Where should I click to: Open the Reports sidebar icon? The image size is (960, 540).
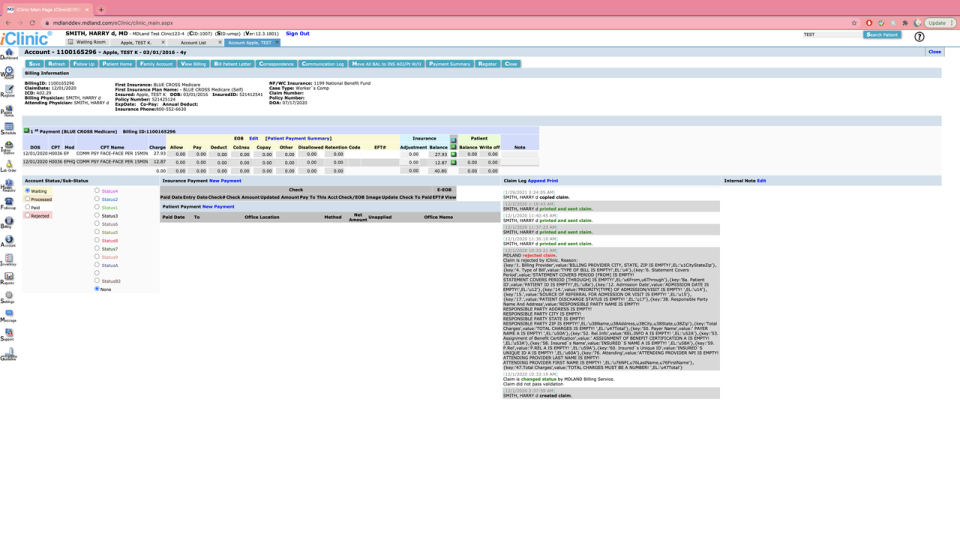click(9, 279)
